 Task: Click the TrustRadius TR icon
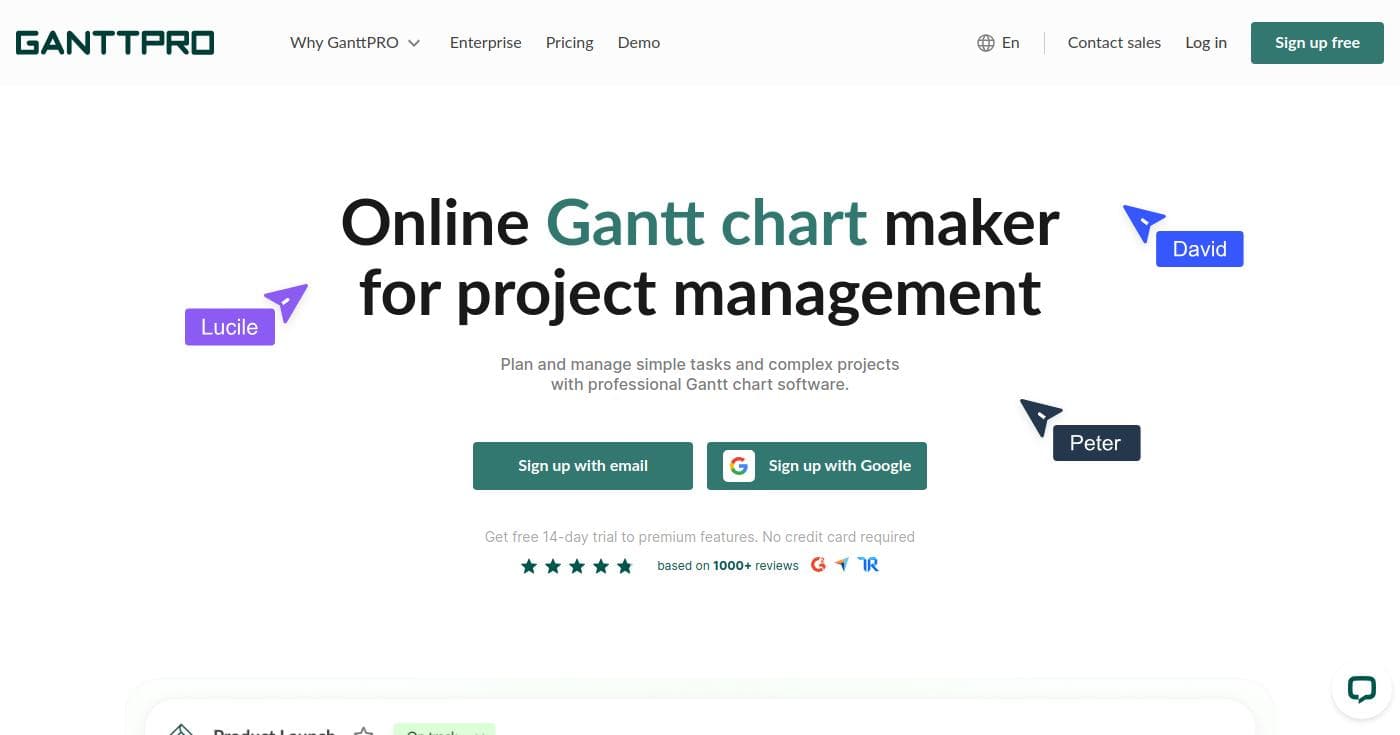tap(868, 564)
